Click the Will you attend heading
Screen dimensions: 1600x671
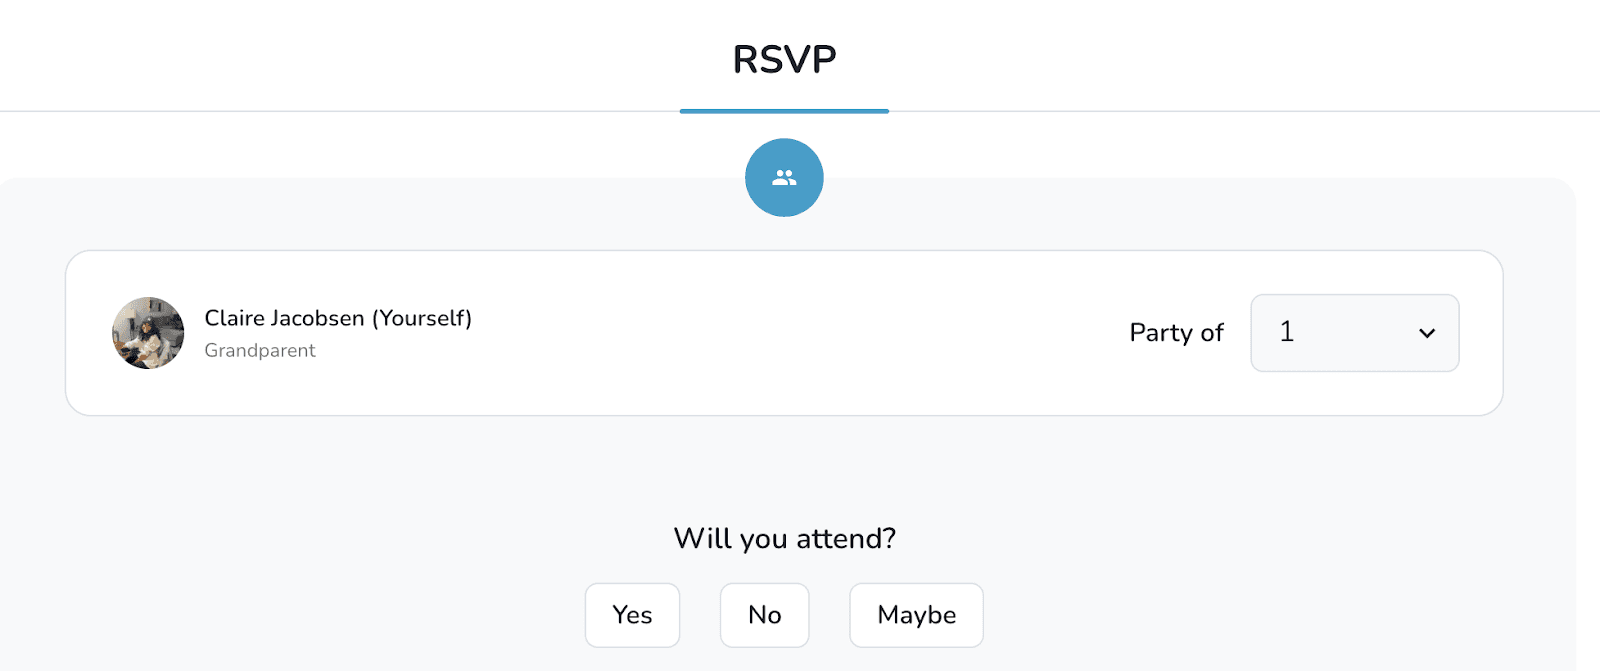tap(784, 538)
